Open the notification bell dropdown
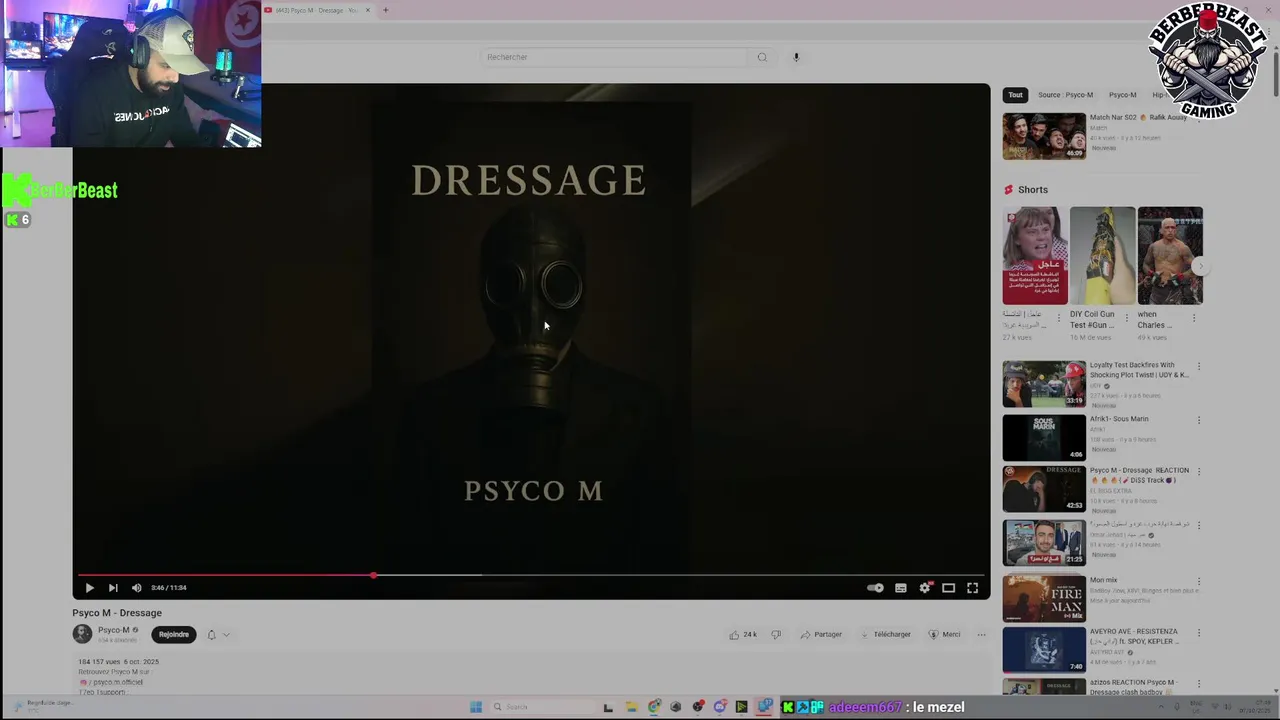Image resolution: width=1280 pixels, height=720 pixels. 218,634
